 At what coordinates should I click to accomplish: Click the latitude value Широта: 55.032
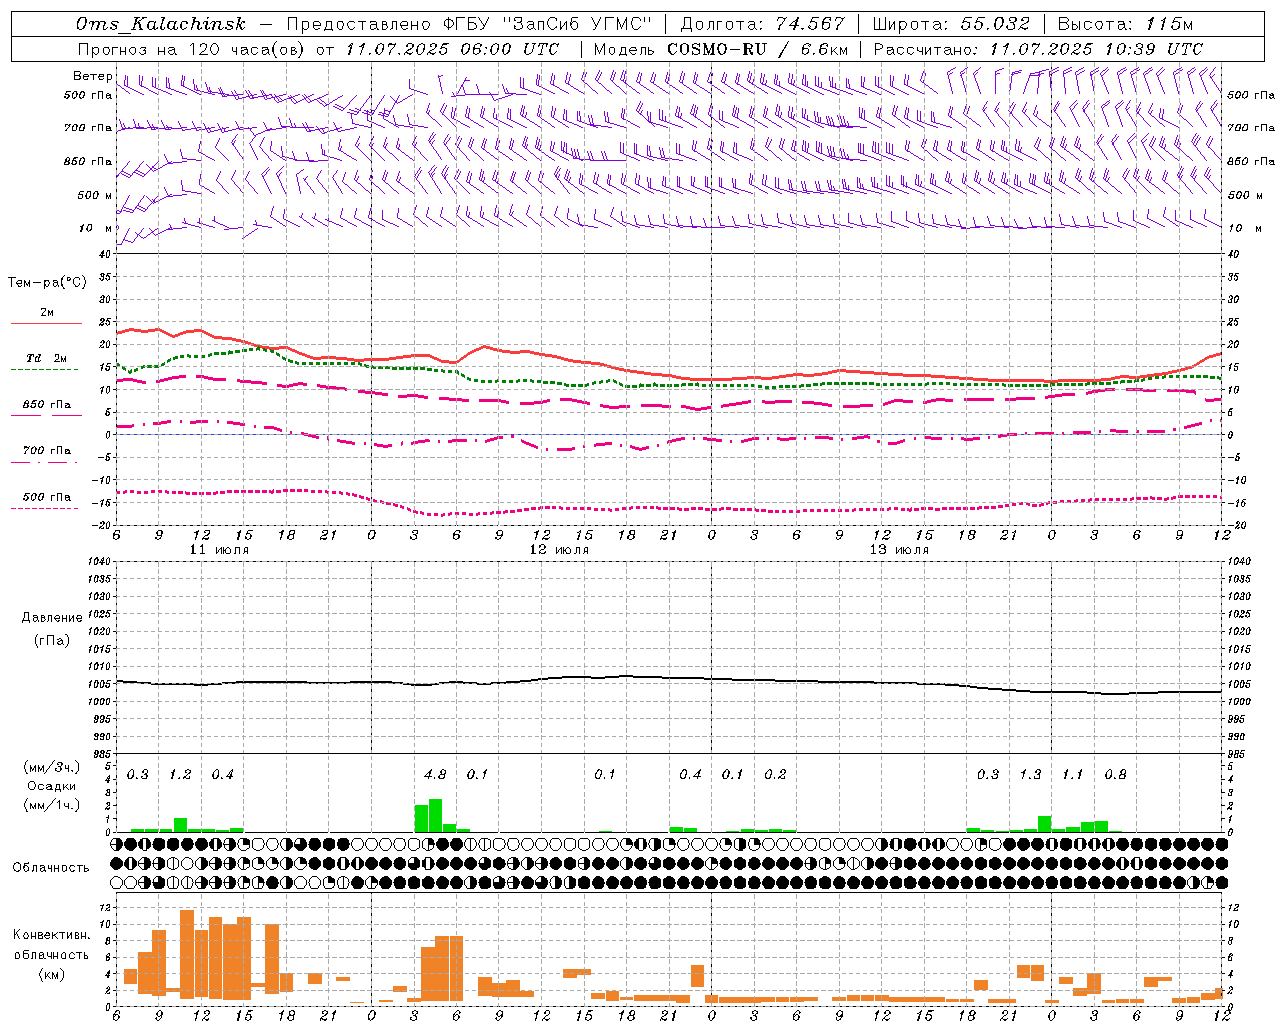click(x=951, y=24)
